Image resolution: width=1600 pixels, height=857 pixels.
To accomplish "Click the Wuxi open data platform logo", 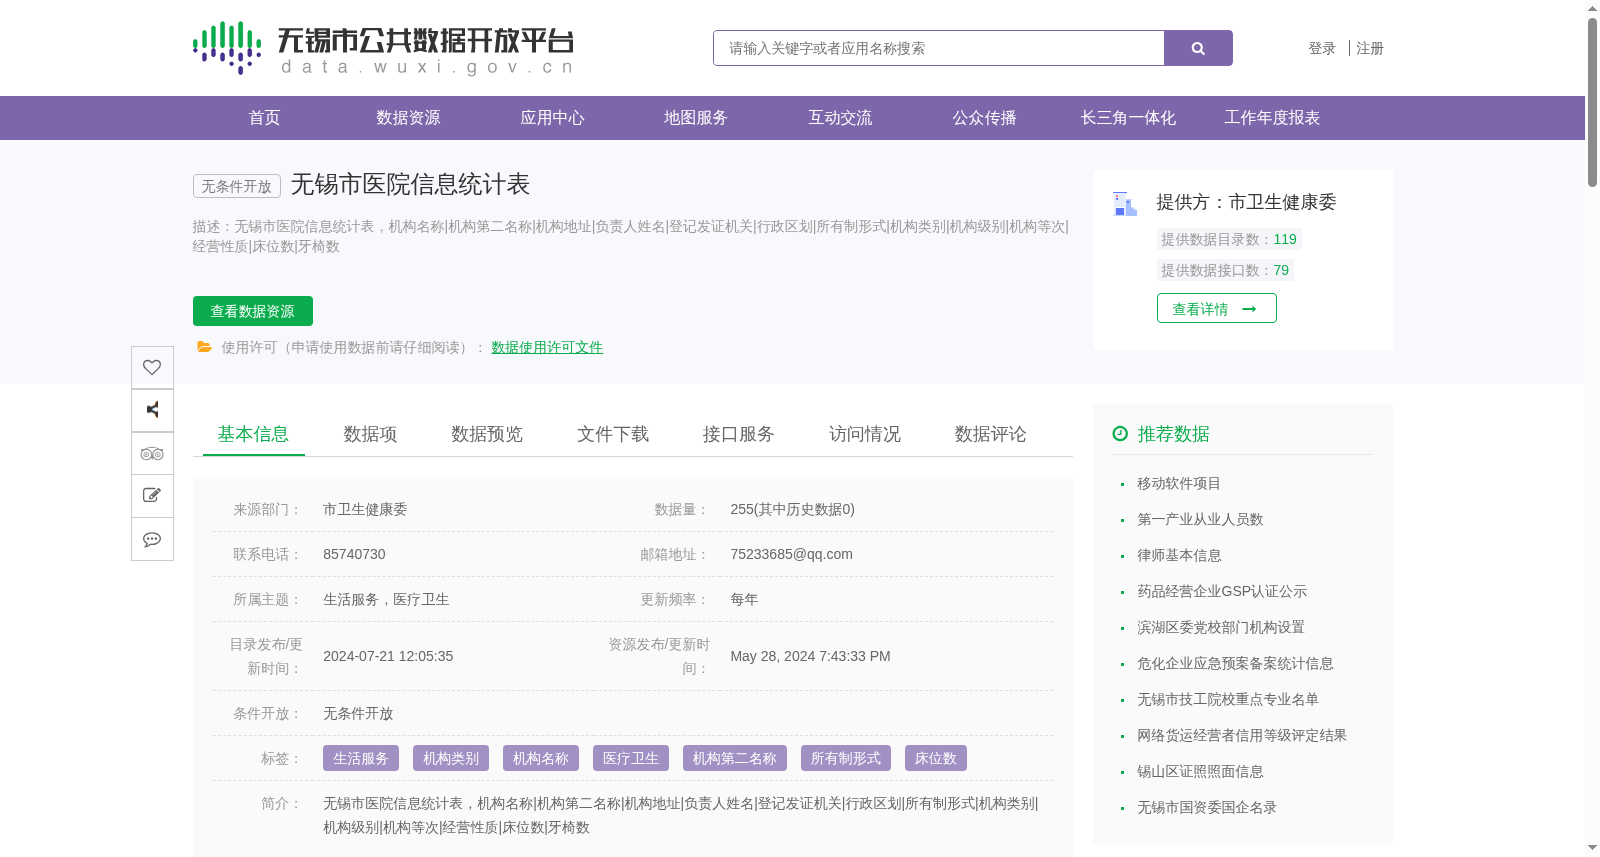I will (383, 48).
